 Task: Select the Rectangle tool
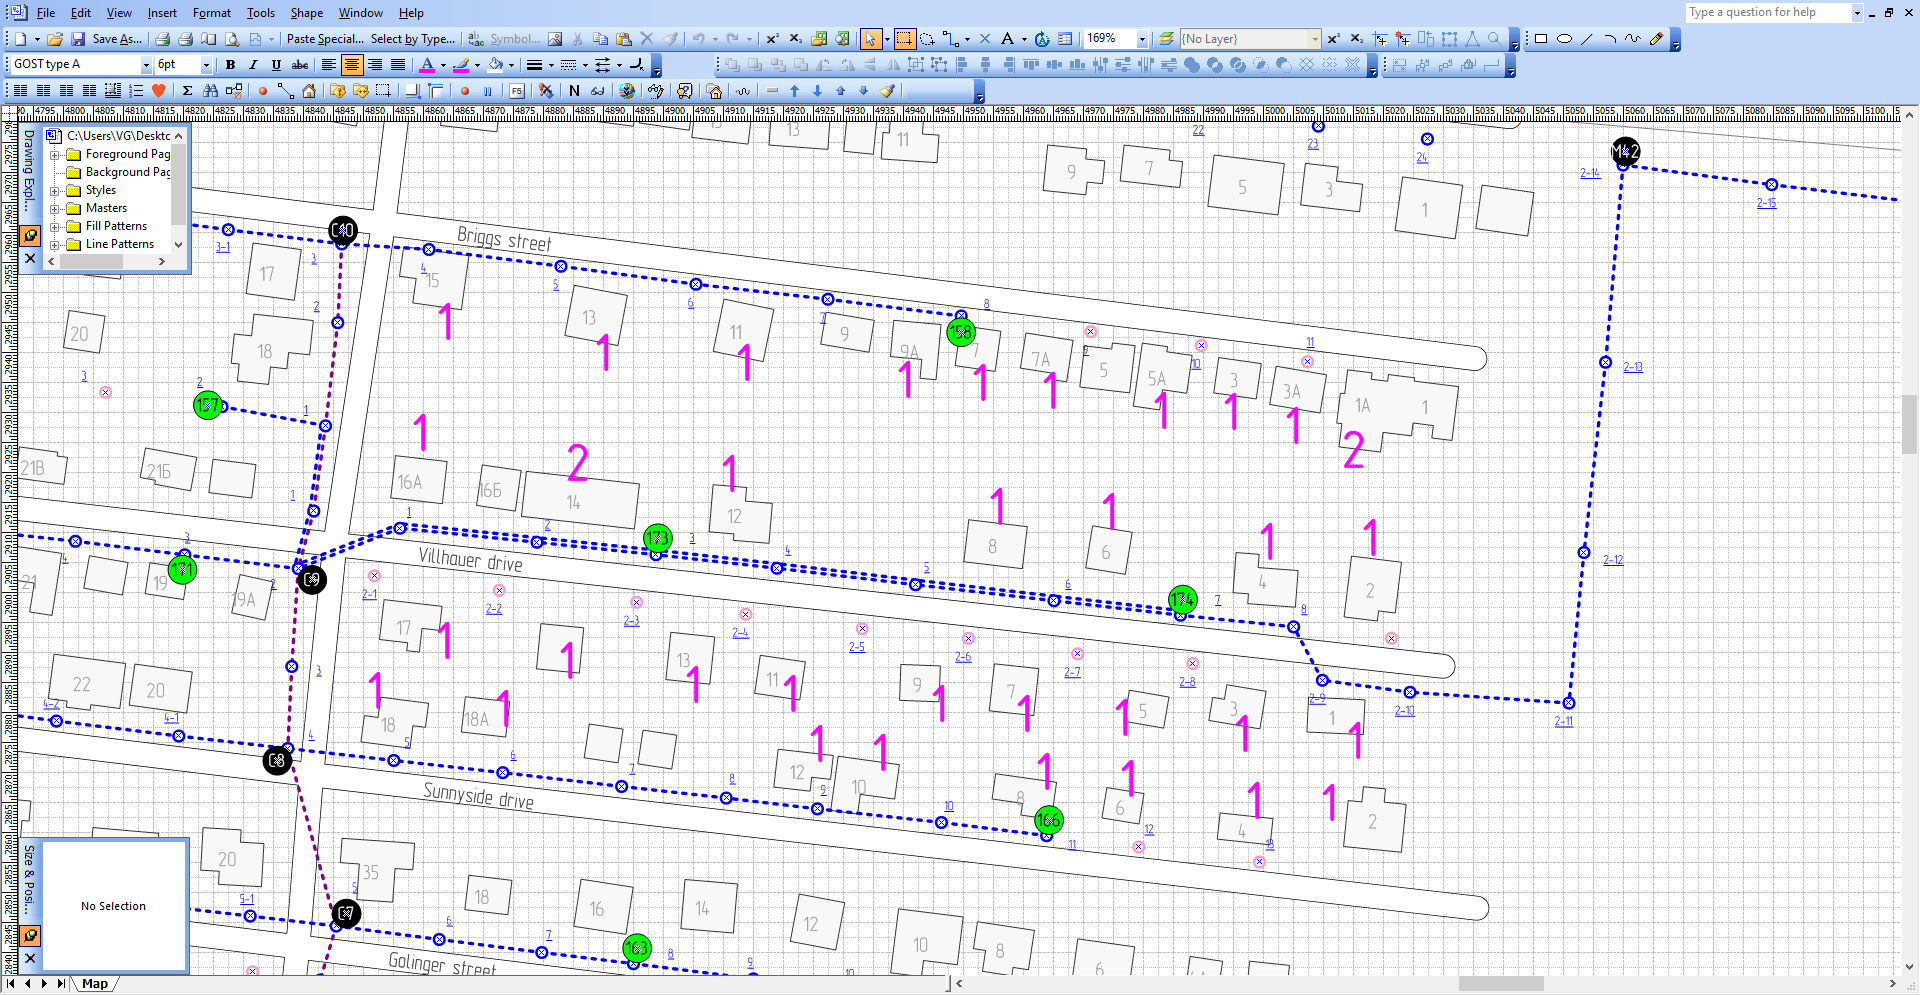[1541, 38]
